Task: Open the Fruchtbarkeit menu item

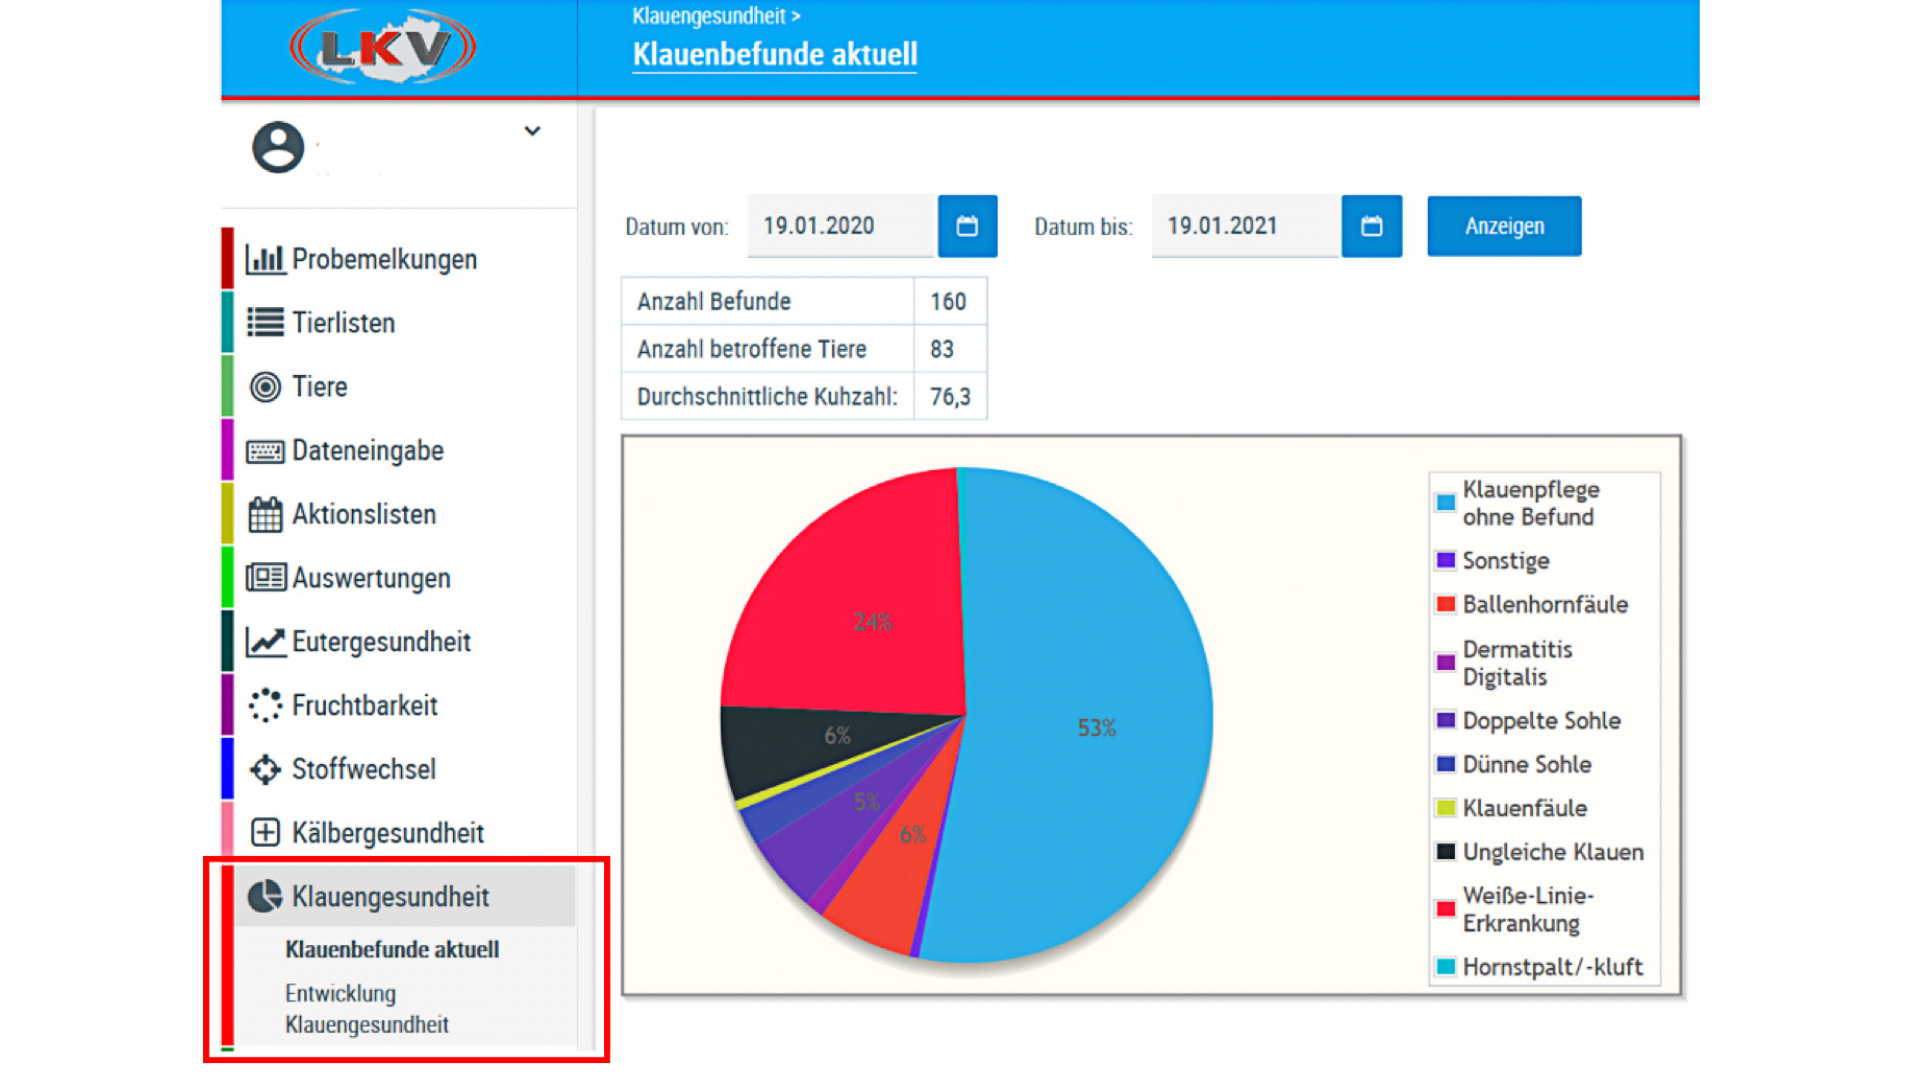Action: coord(364,705)
